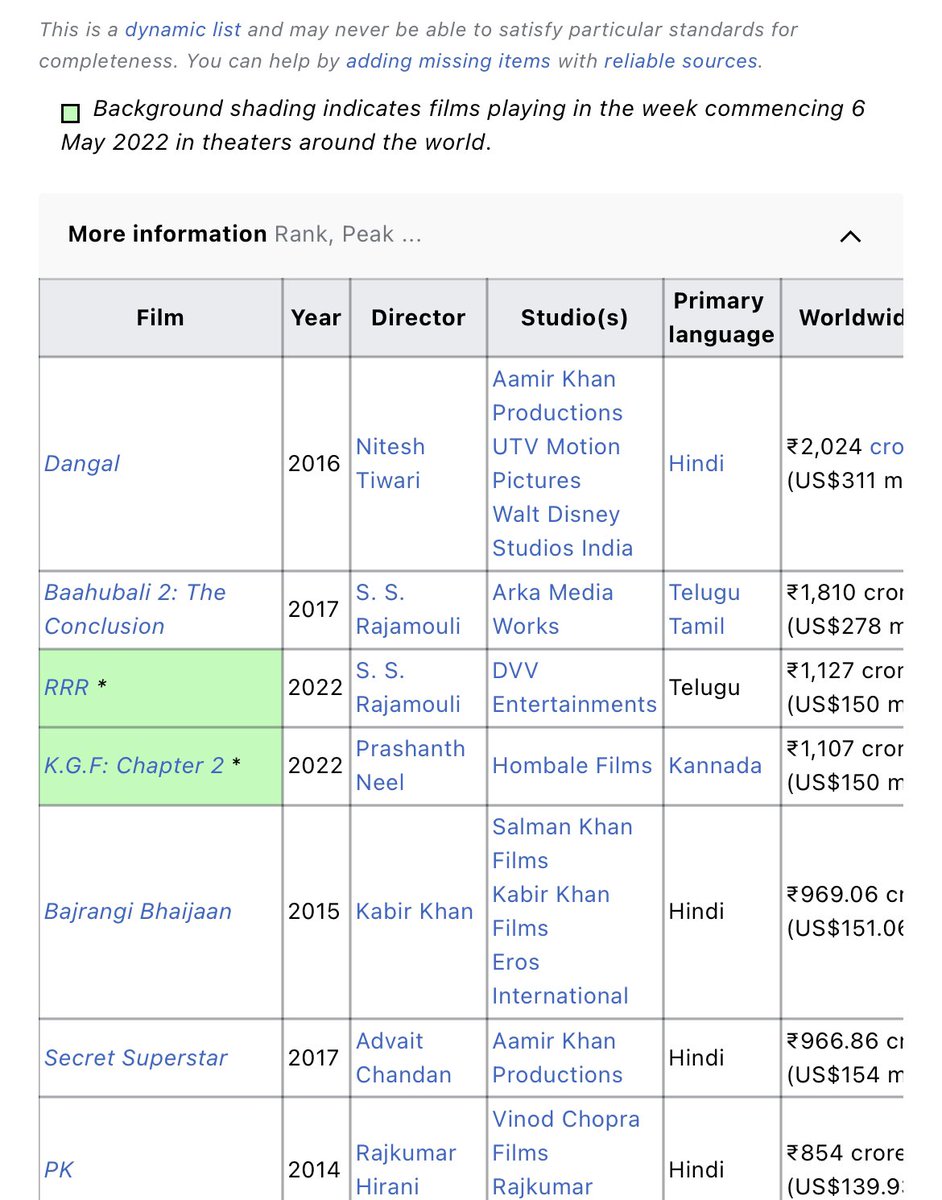Select the 2015 year cell
The height and width of the screenshot is (1200, 942).
click(315, 912)
